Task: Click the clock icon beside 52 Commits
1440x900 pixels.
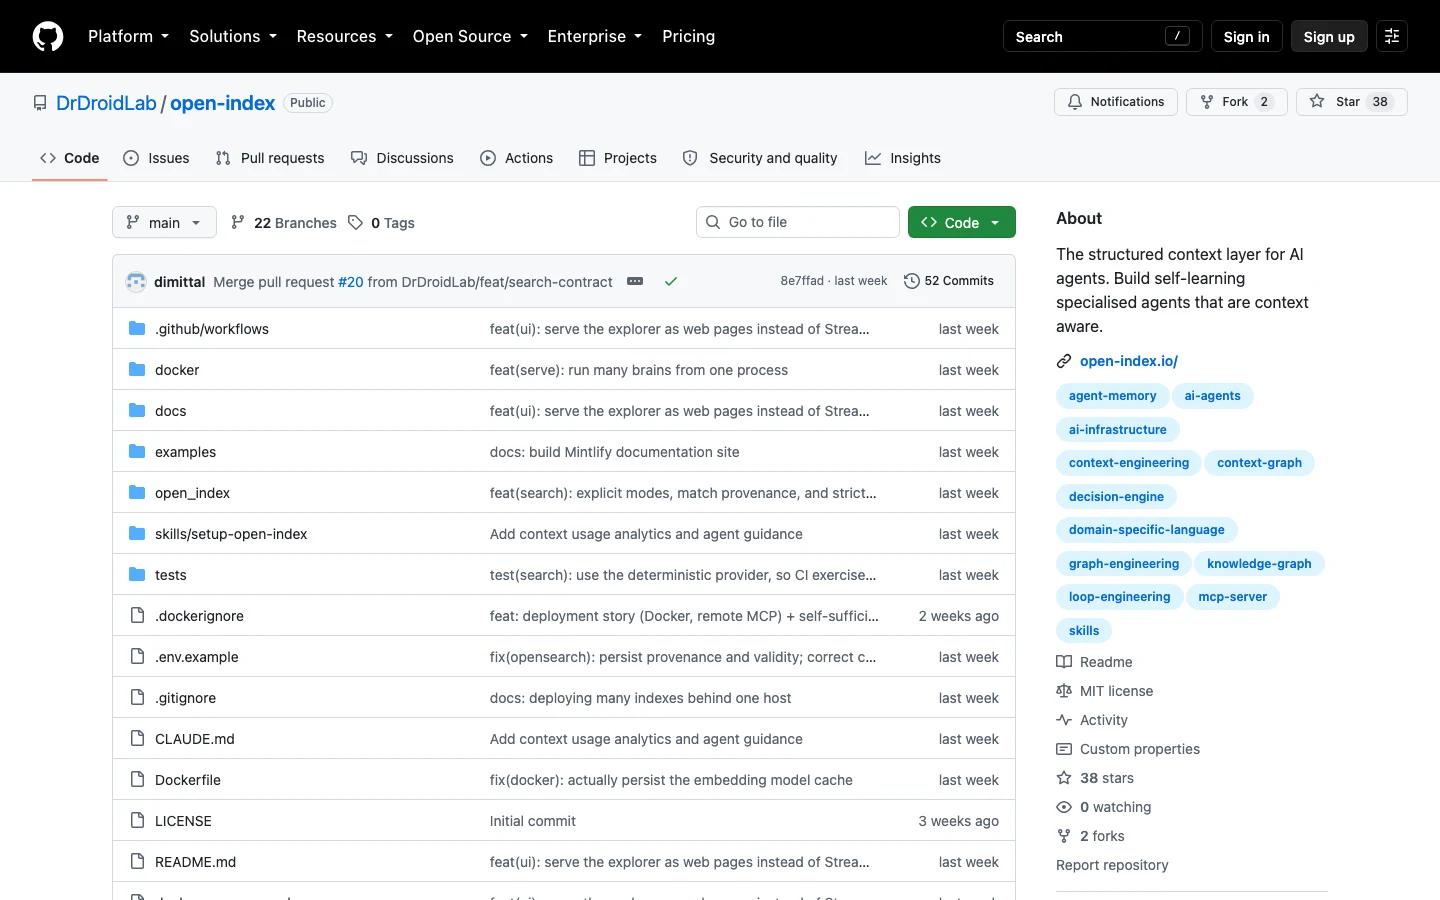Action: pyautogui.click(x=911, y=281)
